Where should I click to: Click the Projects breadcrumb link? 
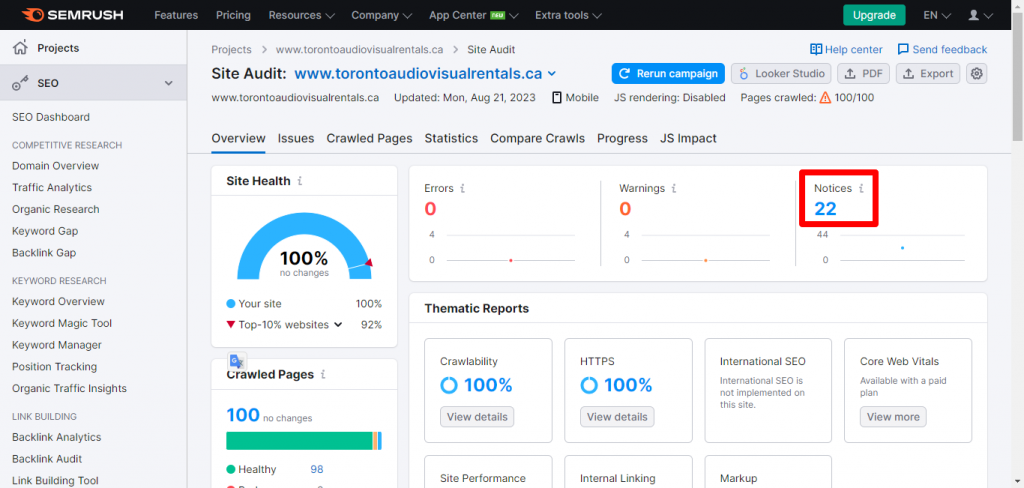231,50
